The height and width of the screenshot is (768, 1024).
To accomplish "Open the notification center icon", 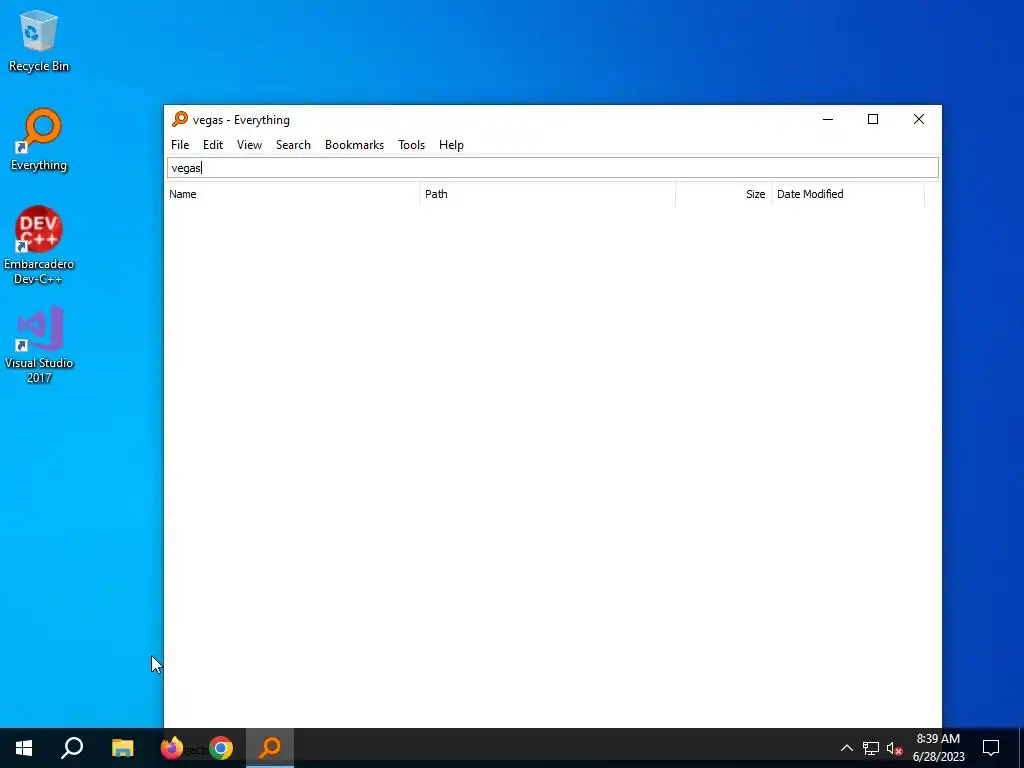I will click(991, 748).
